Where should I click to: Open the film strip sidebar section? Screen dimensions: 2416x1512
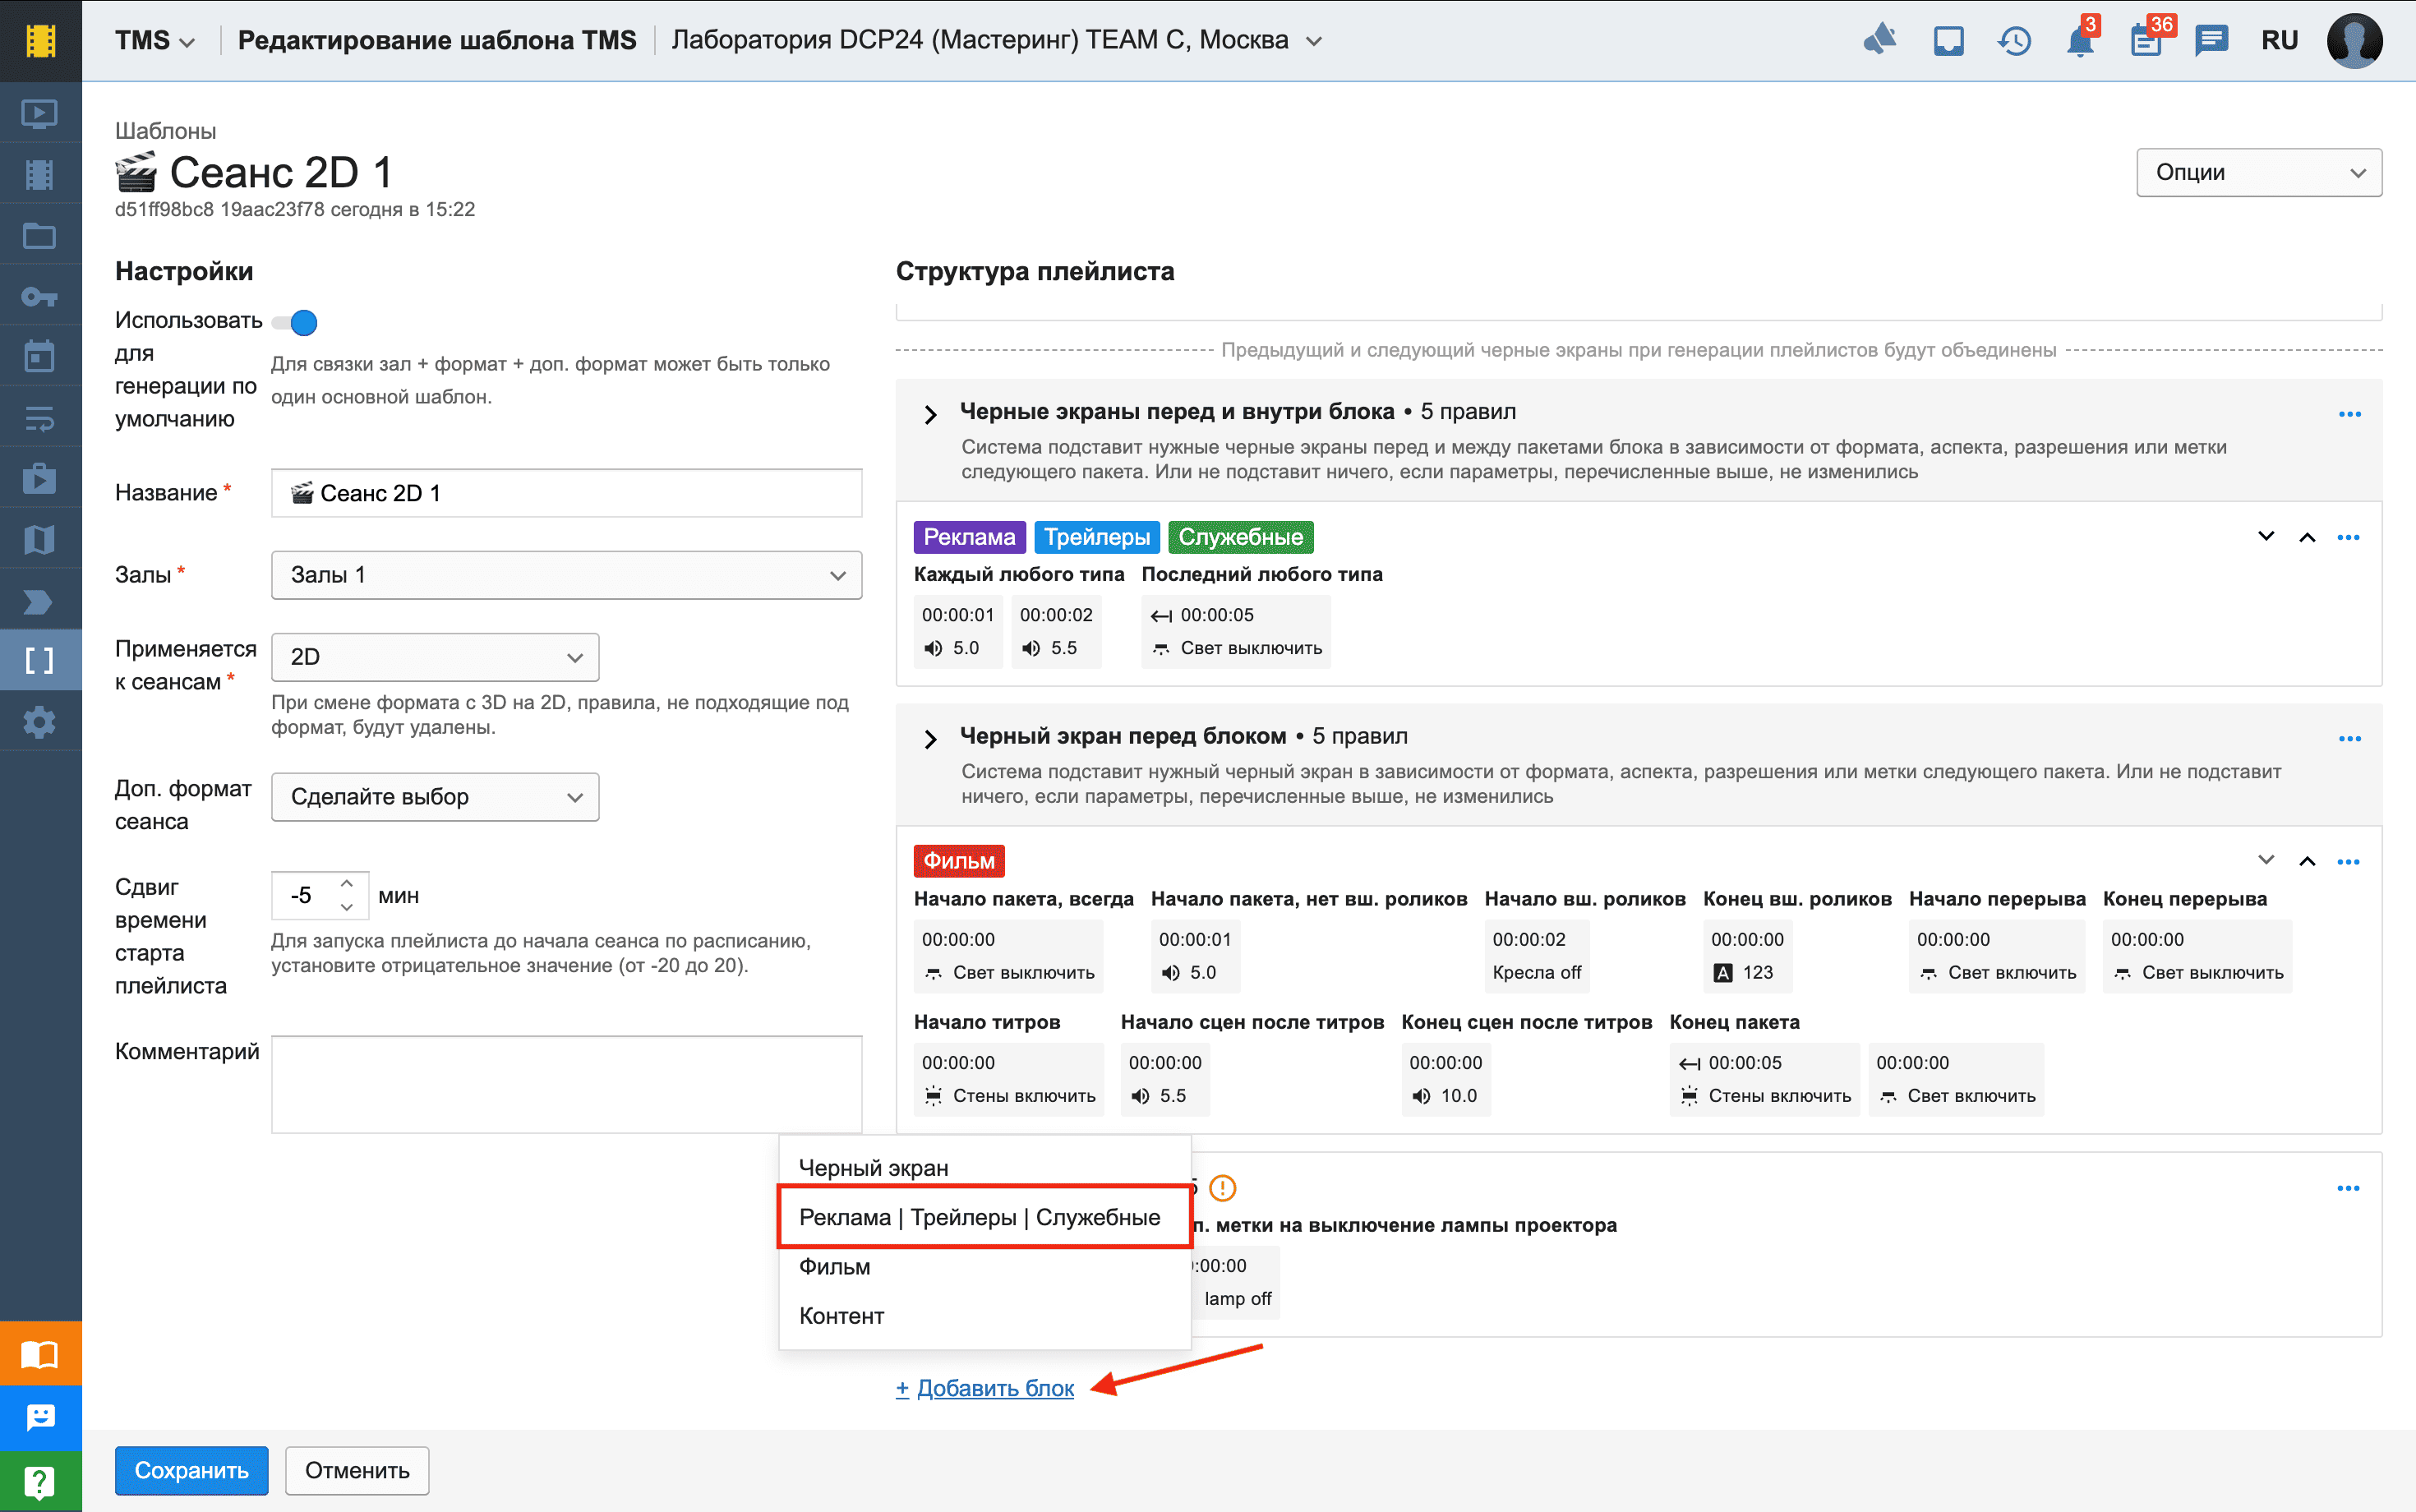(x=40, y=175)
